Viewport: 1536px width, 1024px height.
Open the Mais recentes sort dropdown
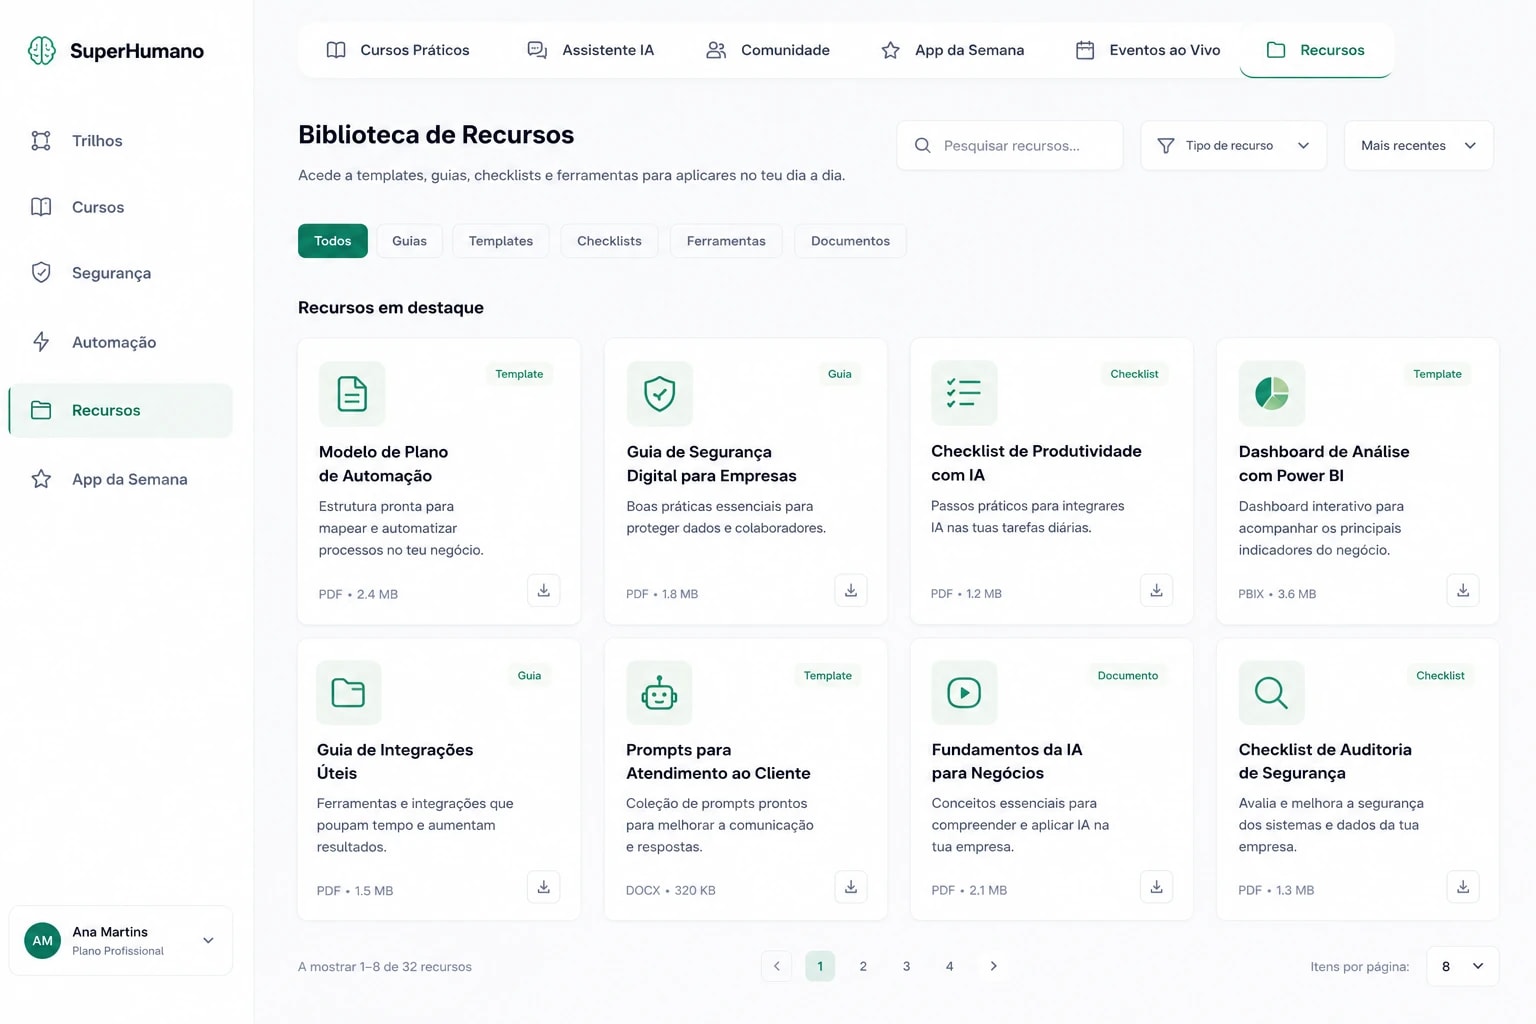(1418, 146)
